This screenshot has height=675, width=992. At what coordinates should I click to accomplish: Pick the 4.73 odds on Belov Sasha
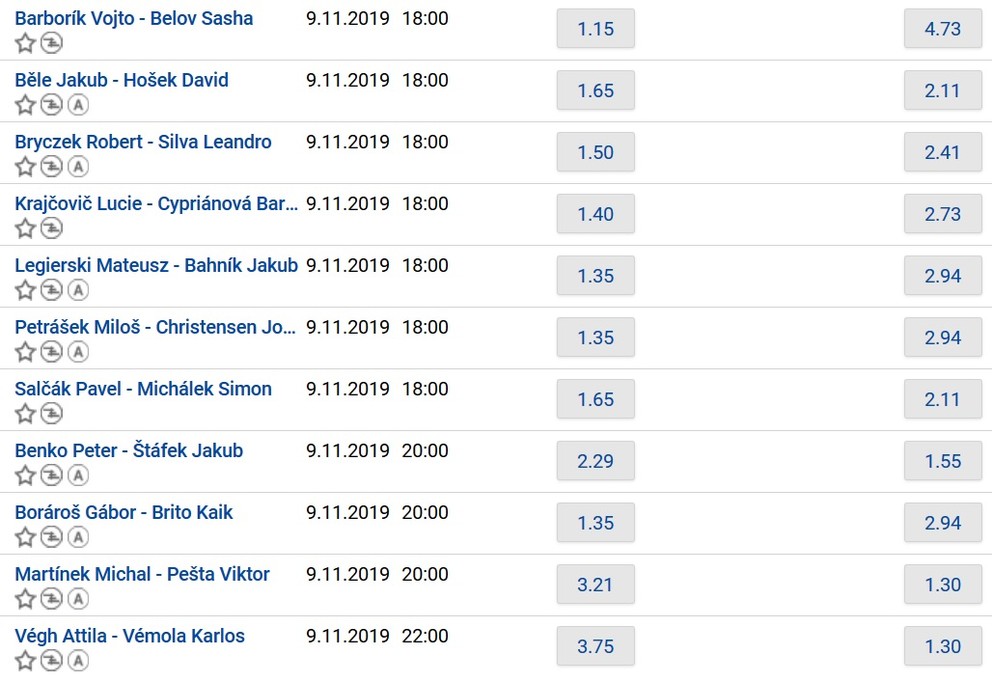coord(942,29)
